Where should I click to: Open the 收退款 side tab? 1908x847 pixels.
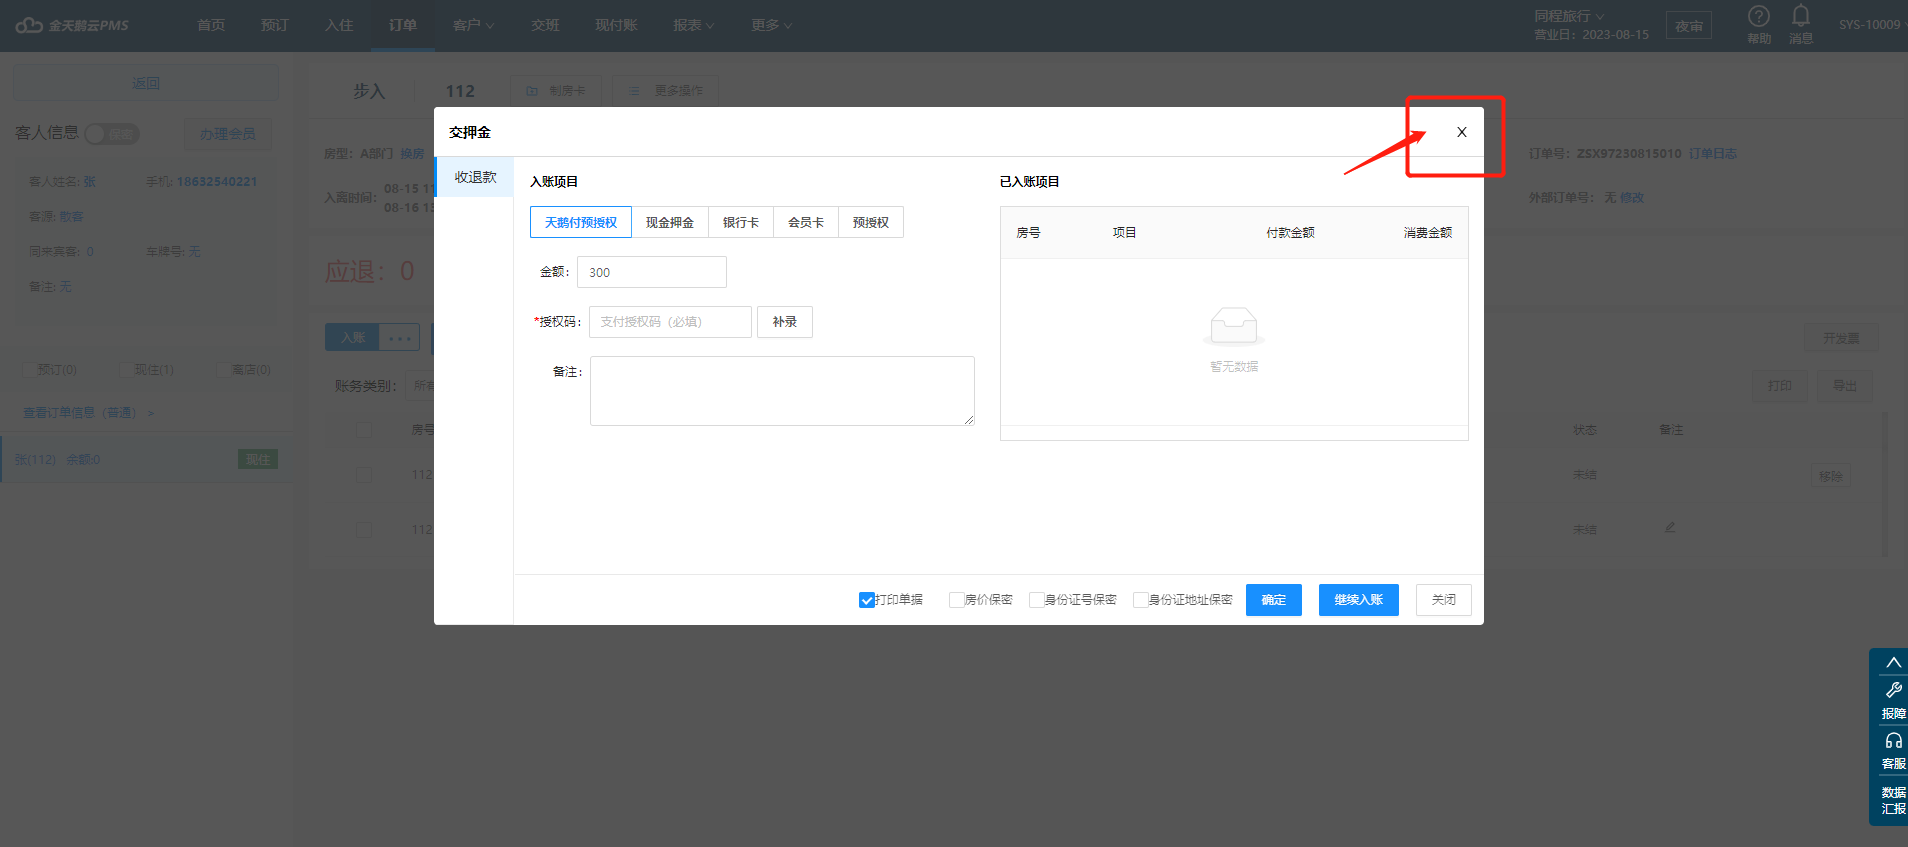pyautogui.click(x=475, y=177)
